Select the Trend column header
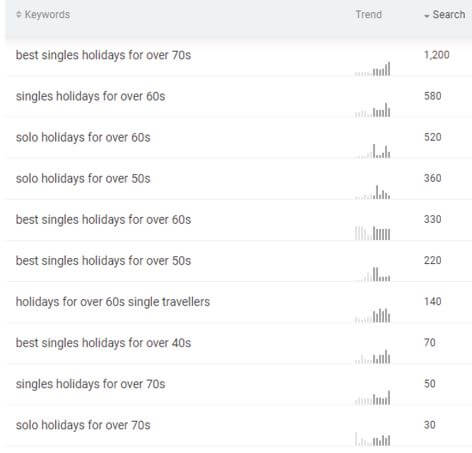 [368, 15]
